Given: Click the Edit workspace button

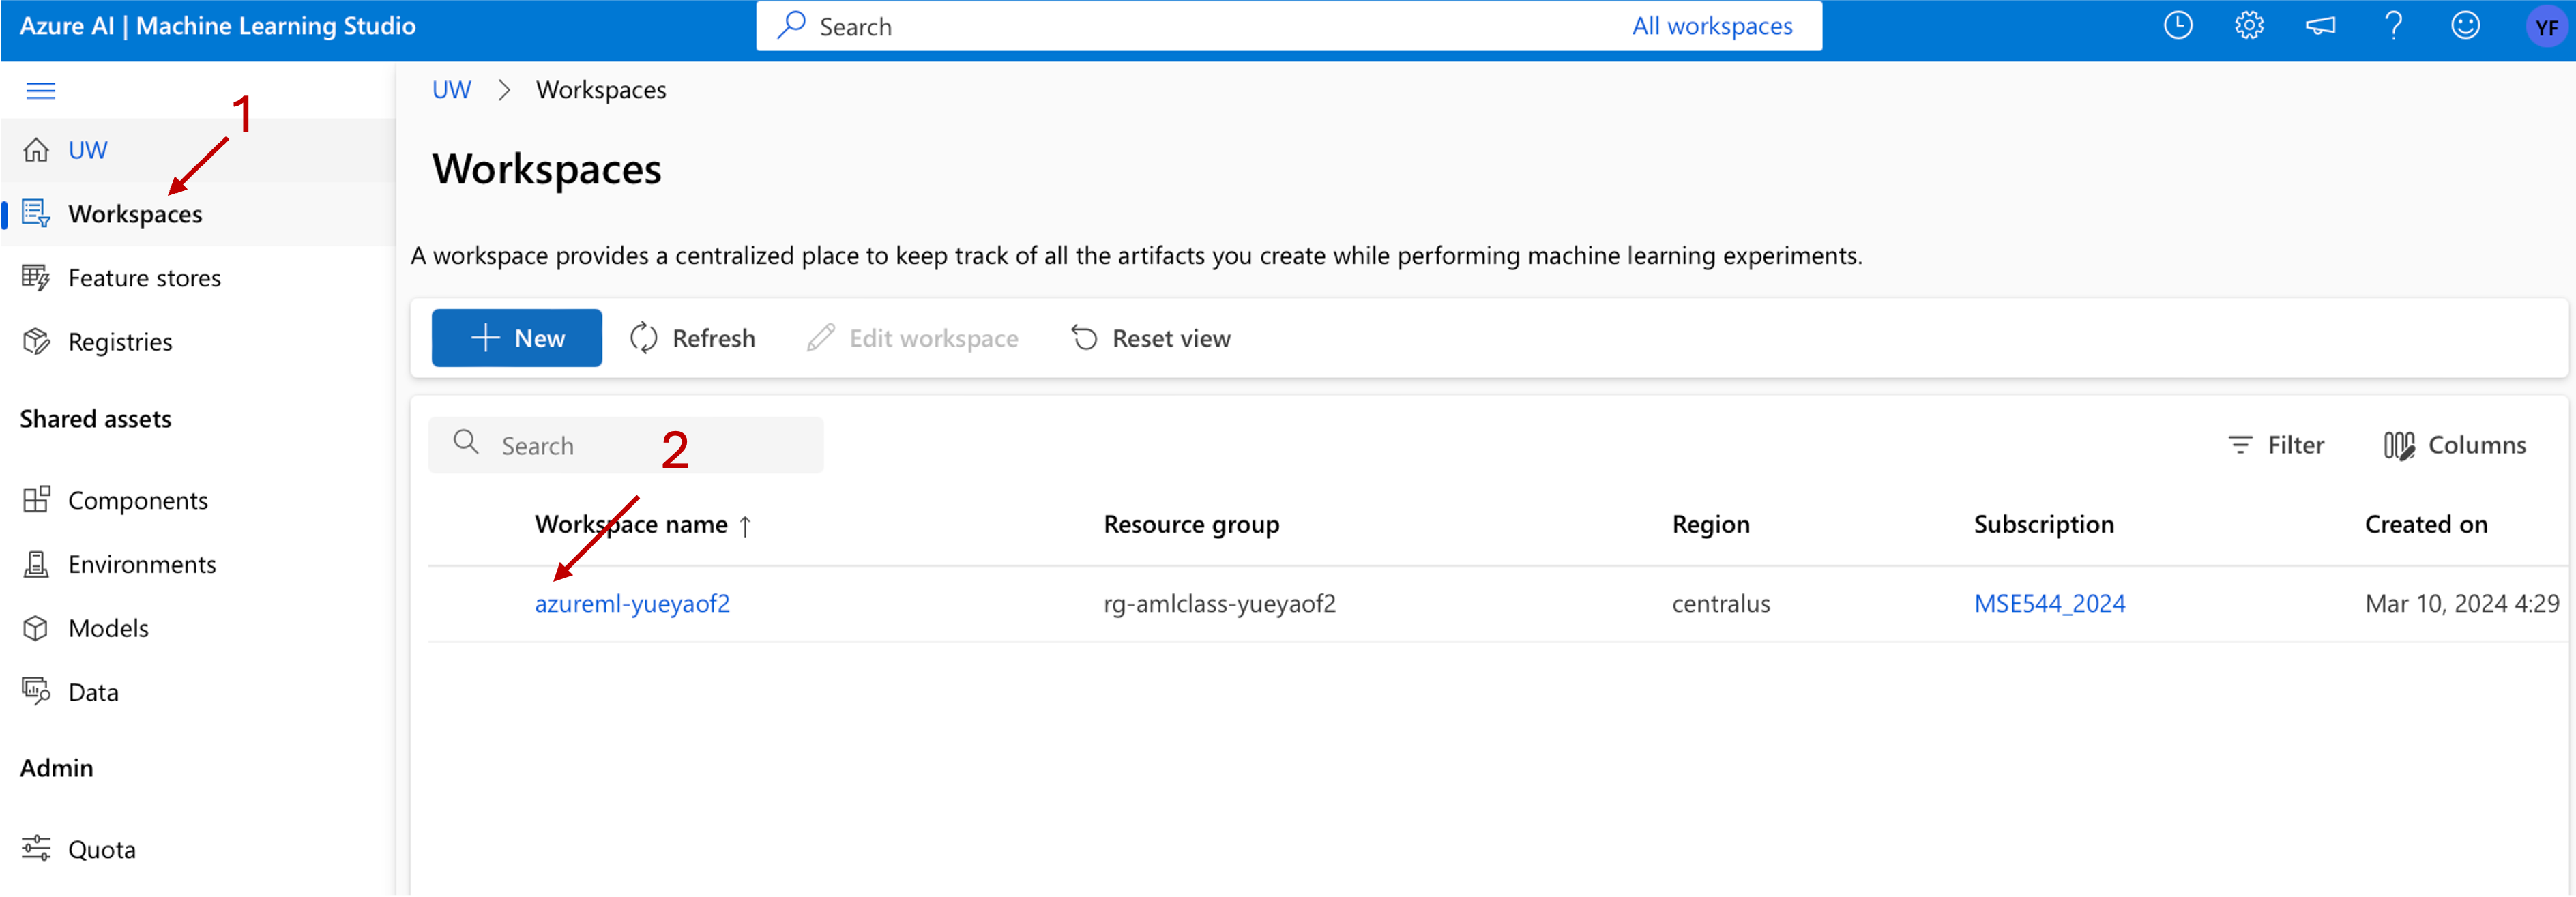Looking at the screenshot, I should pos(913,338).
